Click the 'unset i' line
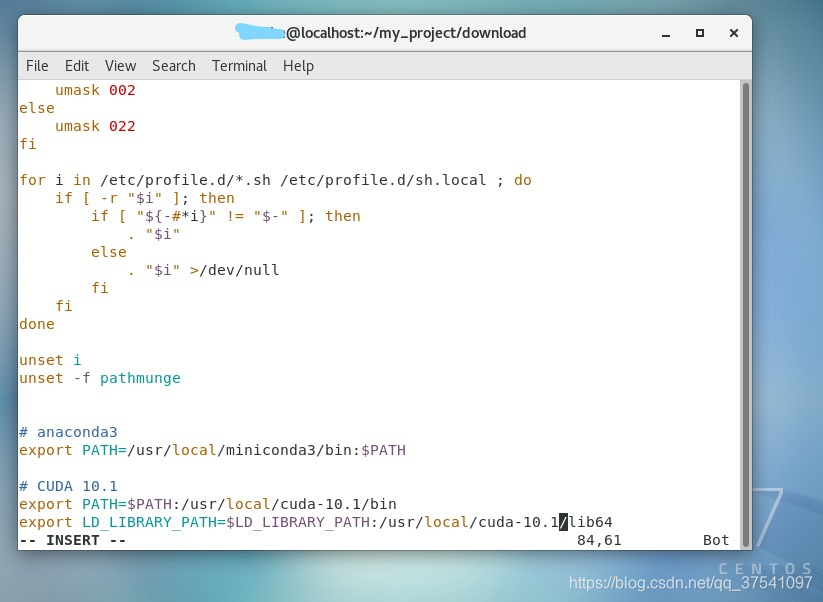This screenshot has height=602, width=823. pyautogui.click(x=50, y=360)
